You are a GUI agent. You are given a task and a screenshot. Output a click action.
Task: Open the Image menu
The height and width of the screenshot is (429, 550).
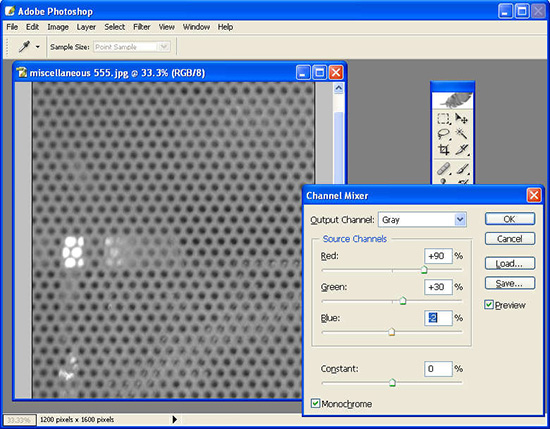[x=58, y=27]
